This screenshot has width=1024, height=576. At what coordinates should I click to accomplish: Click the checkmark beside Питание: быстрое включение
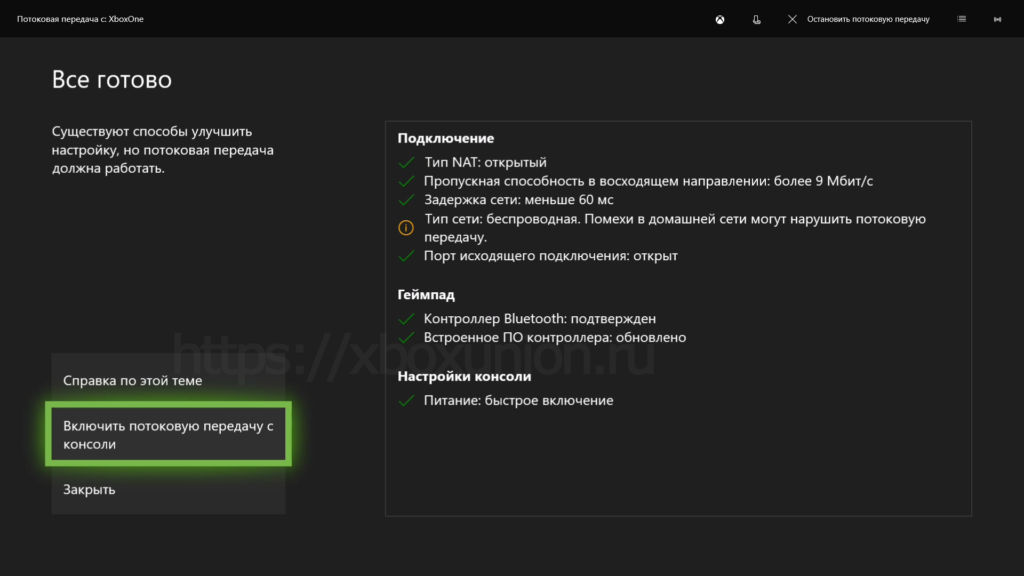tap(406, 401)
